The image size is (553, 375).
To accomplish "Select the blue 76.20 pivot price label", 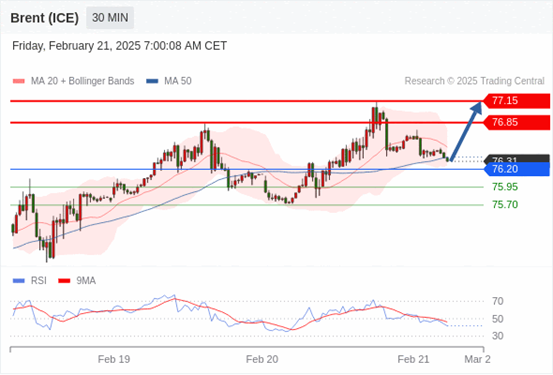I will [516, 169].
